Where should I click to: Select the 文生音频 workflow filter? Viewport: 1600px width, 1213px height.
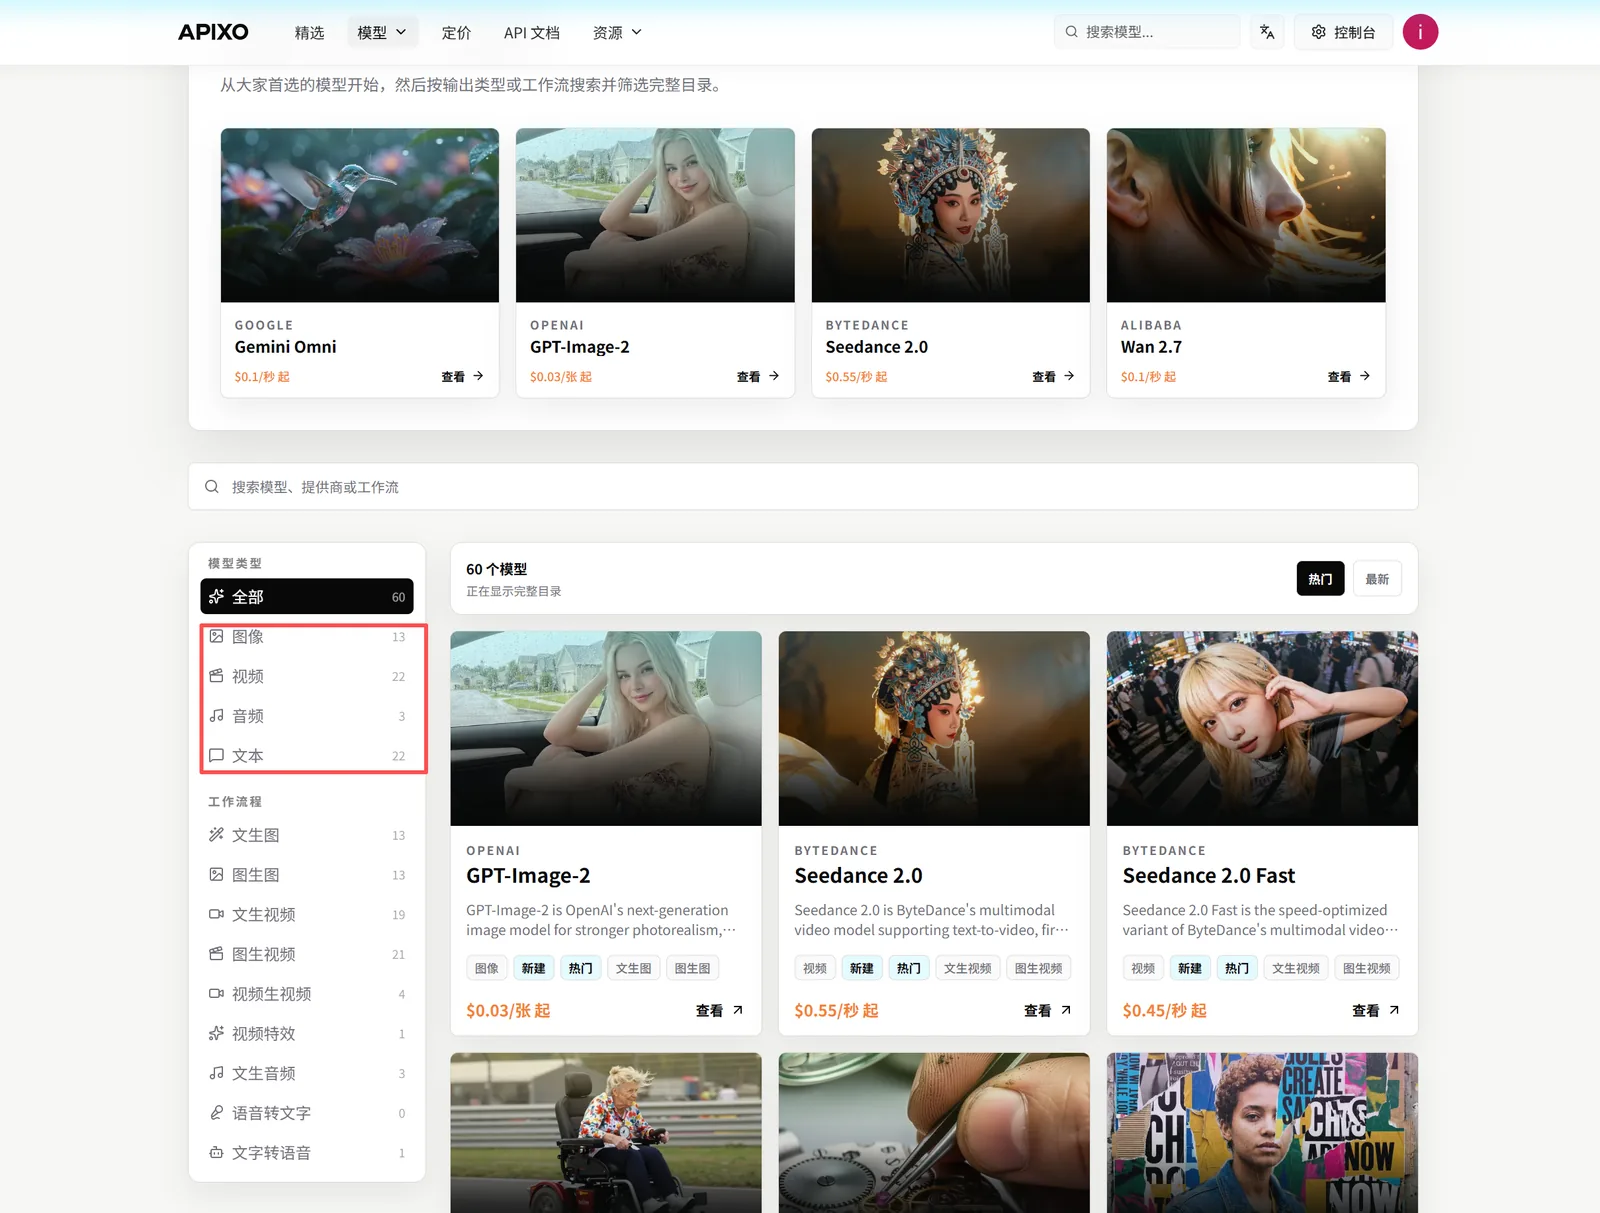point(307,1073)
